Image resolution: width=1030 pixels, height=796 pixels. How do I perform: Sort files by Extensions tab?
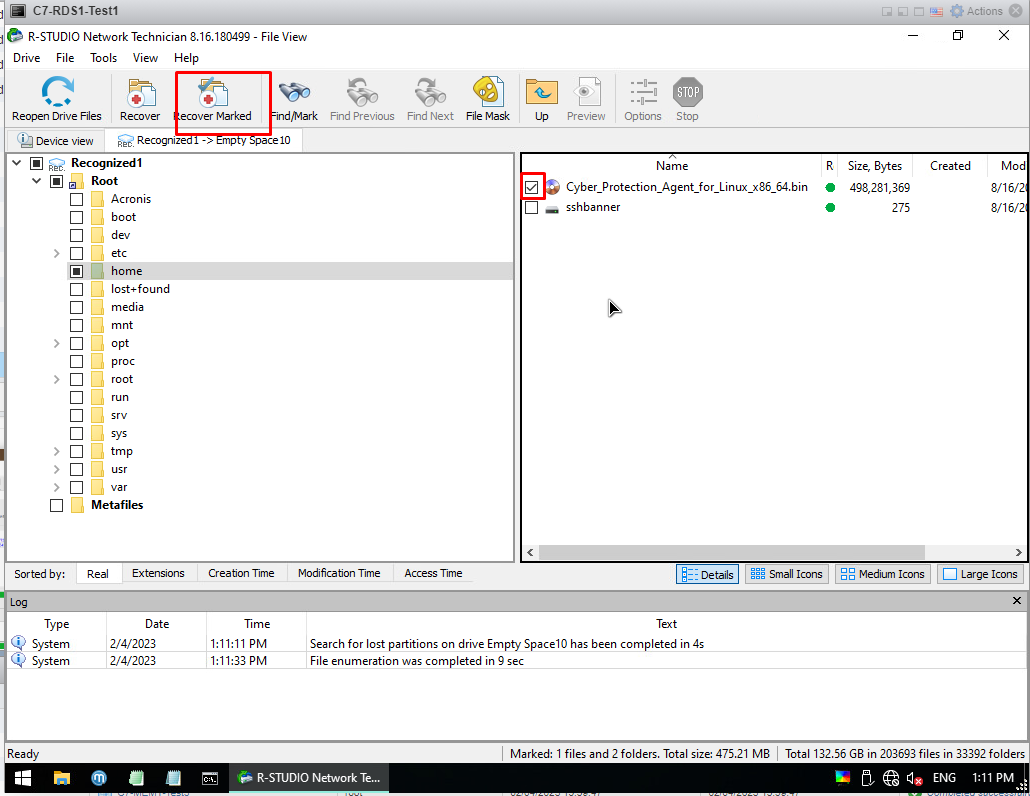tap(158, 573)
